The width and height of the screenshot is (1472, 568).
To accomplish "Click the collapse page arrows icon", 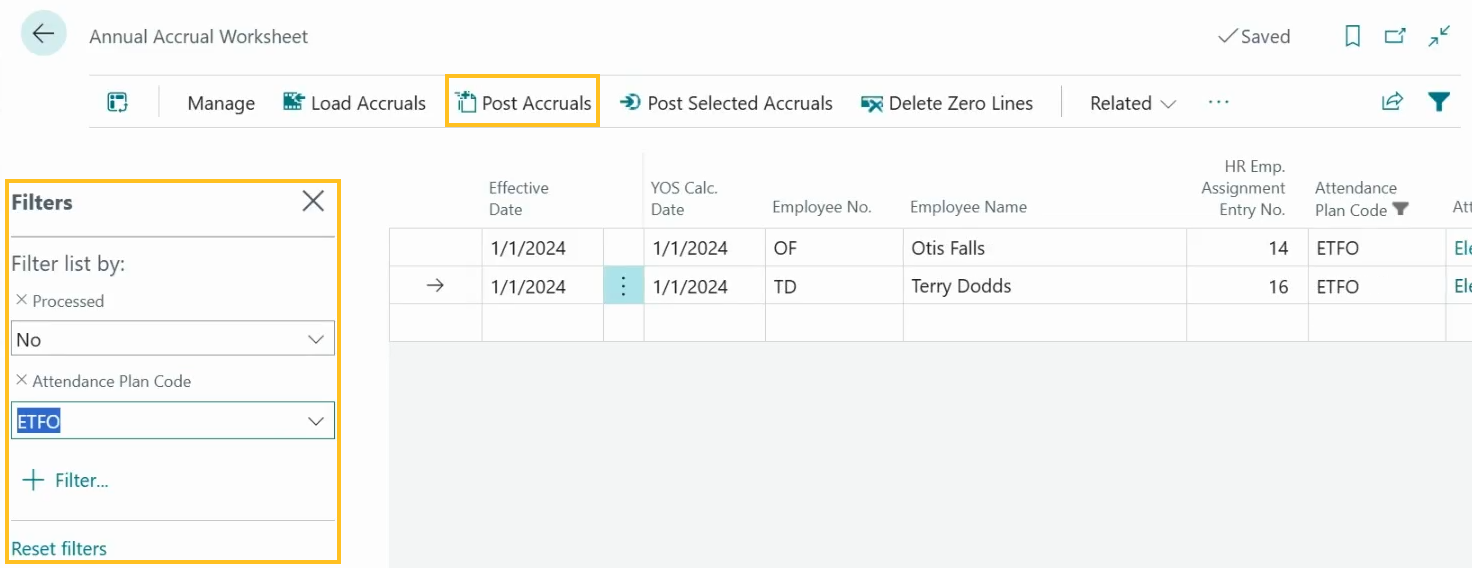I will (1439, 37).
